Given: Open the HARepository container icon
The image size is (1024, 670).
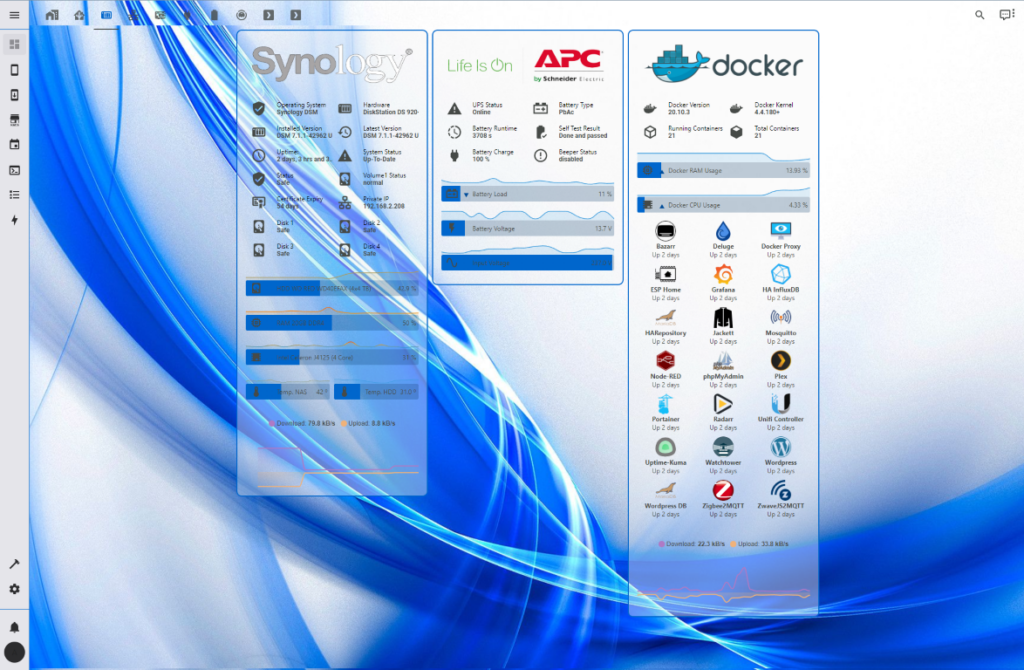Looking at the screenshot, I should (665, 317).
